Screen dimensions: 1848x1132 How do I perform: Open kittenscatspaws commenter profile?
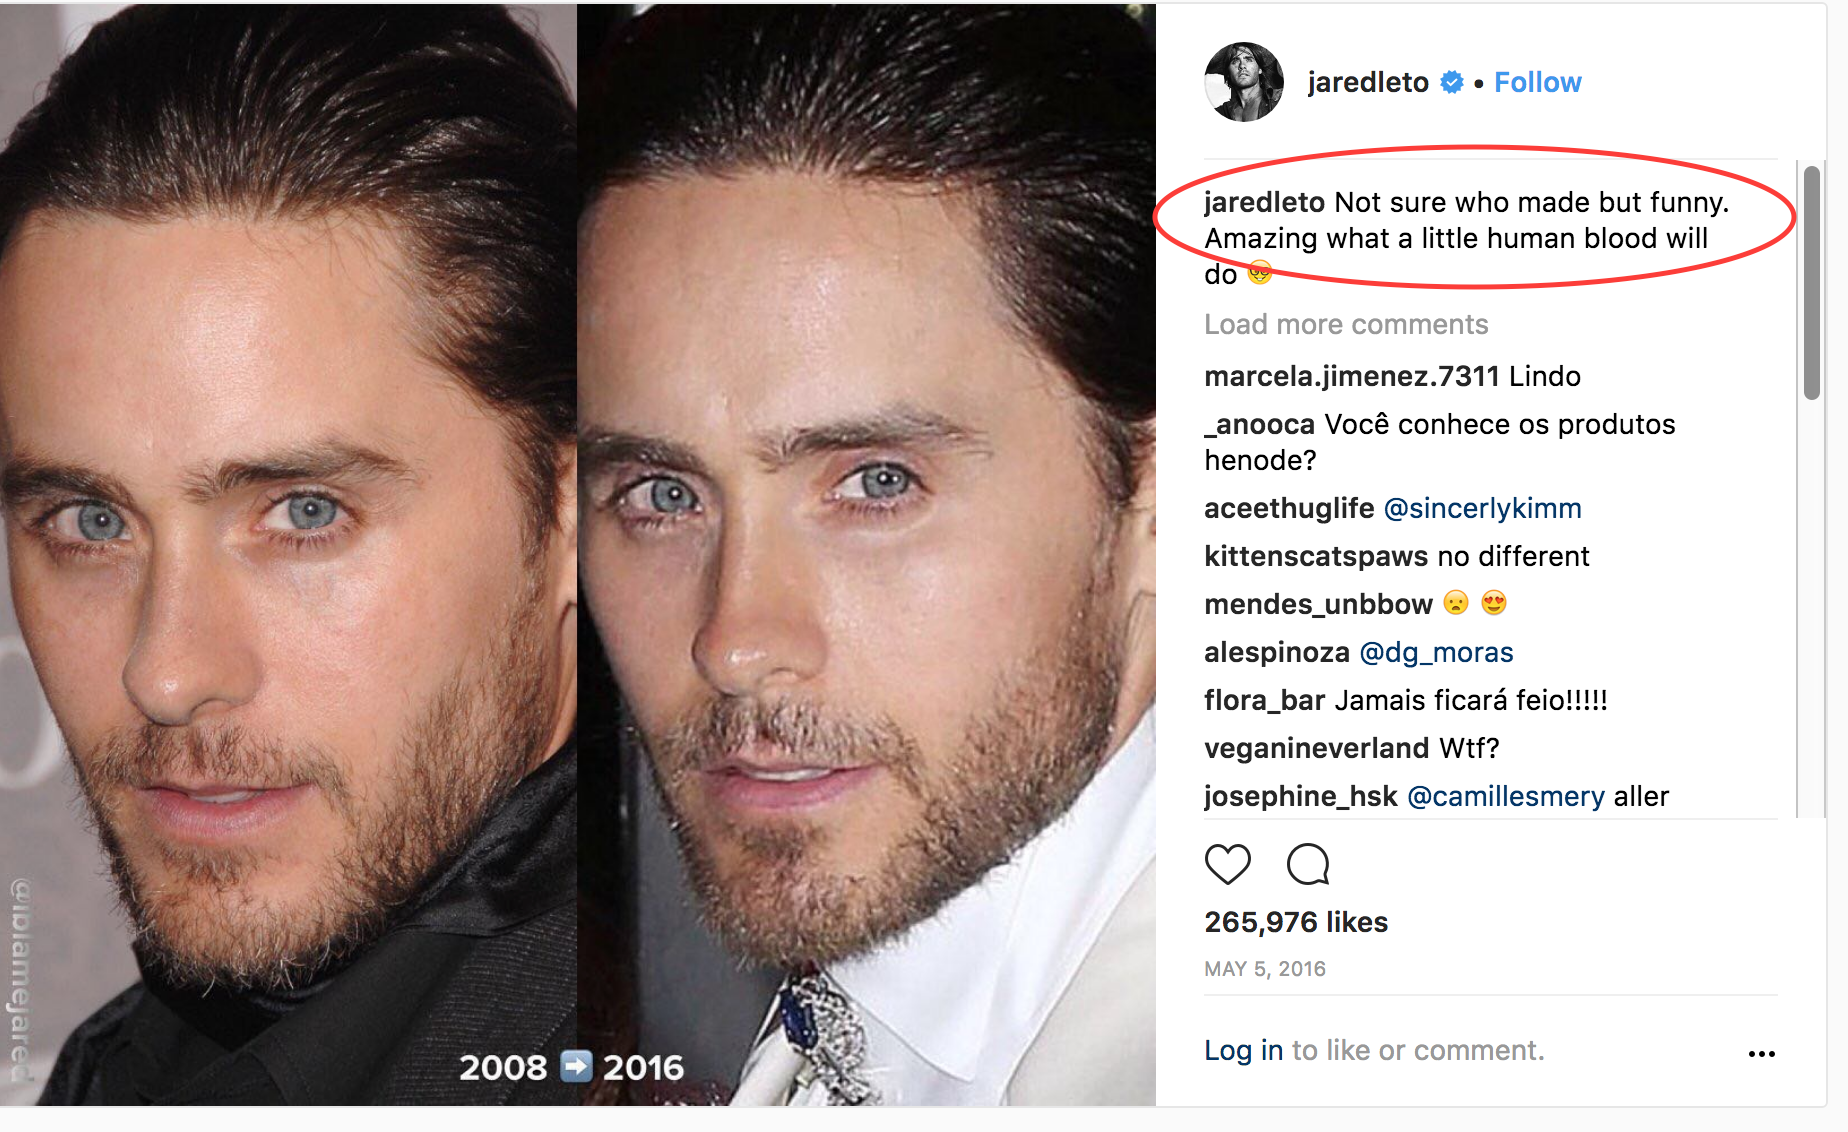click(1316, 556)
